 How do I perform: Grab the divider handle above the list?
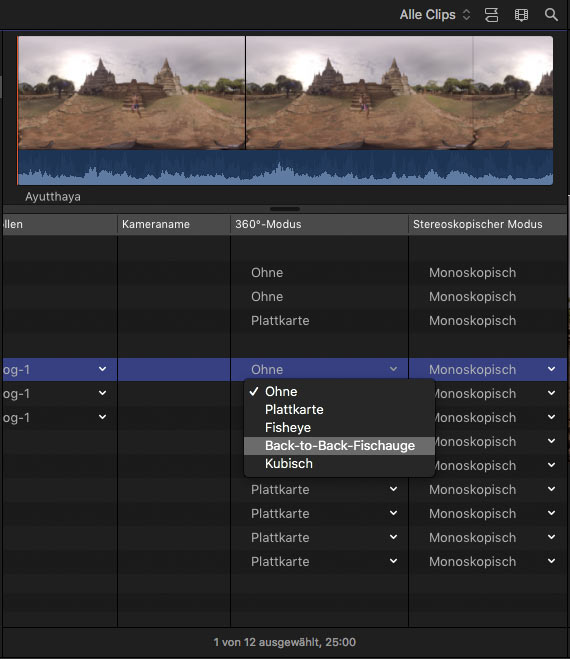(x=285, y=209)
